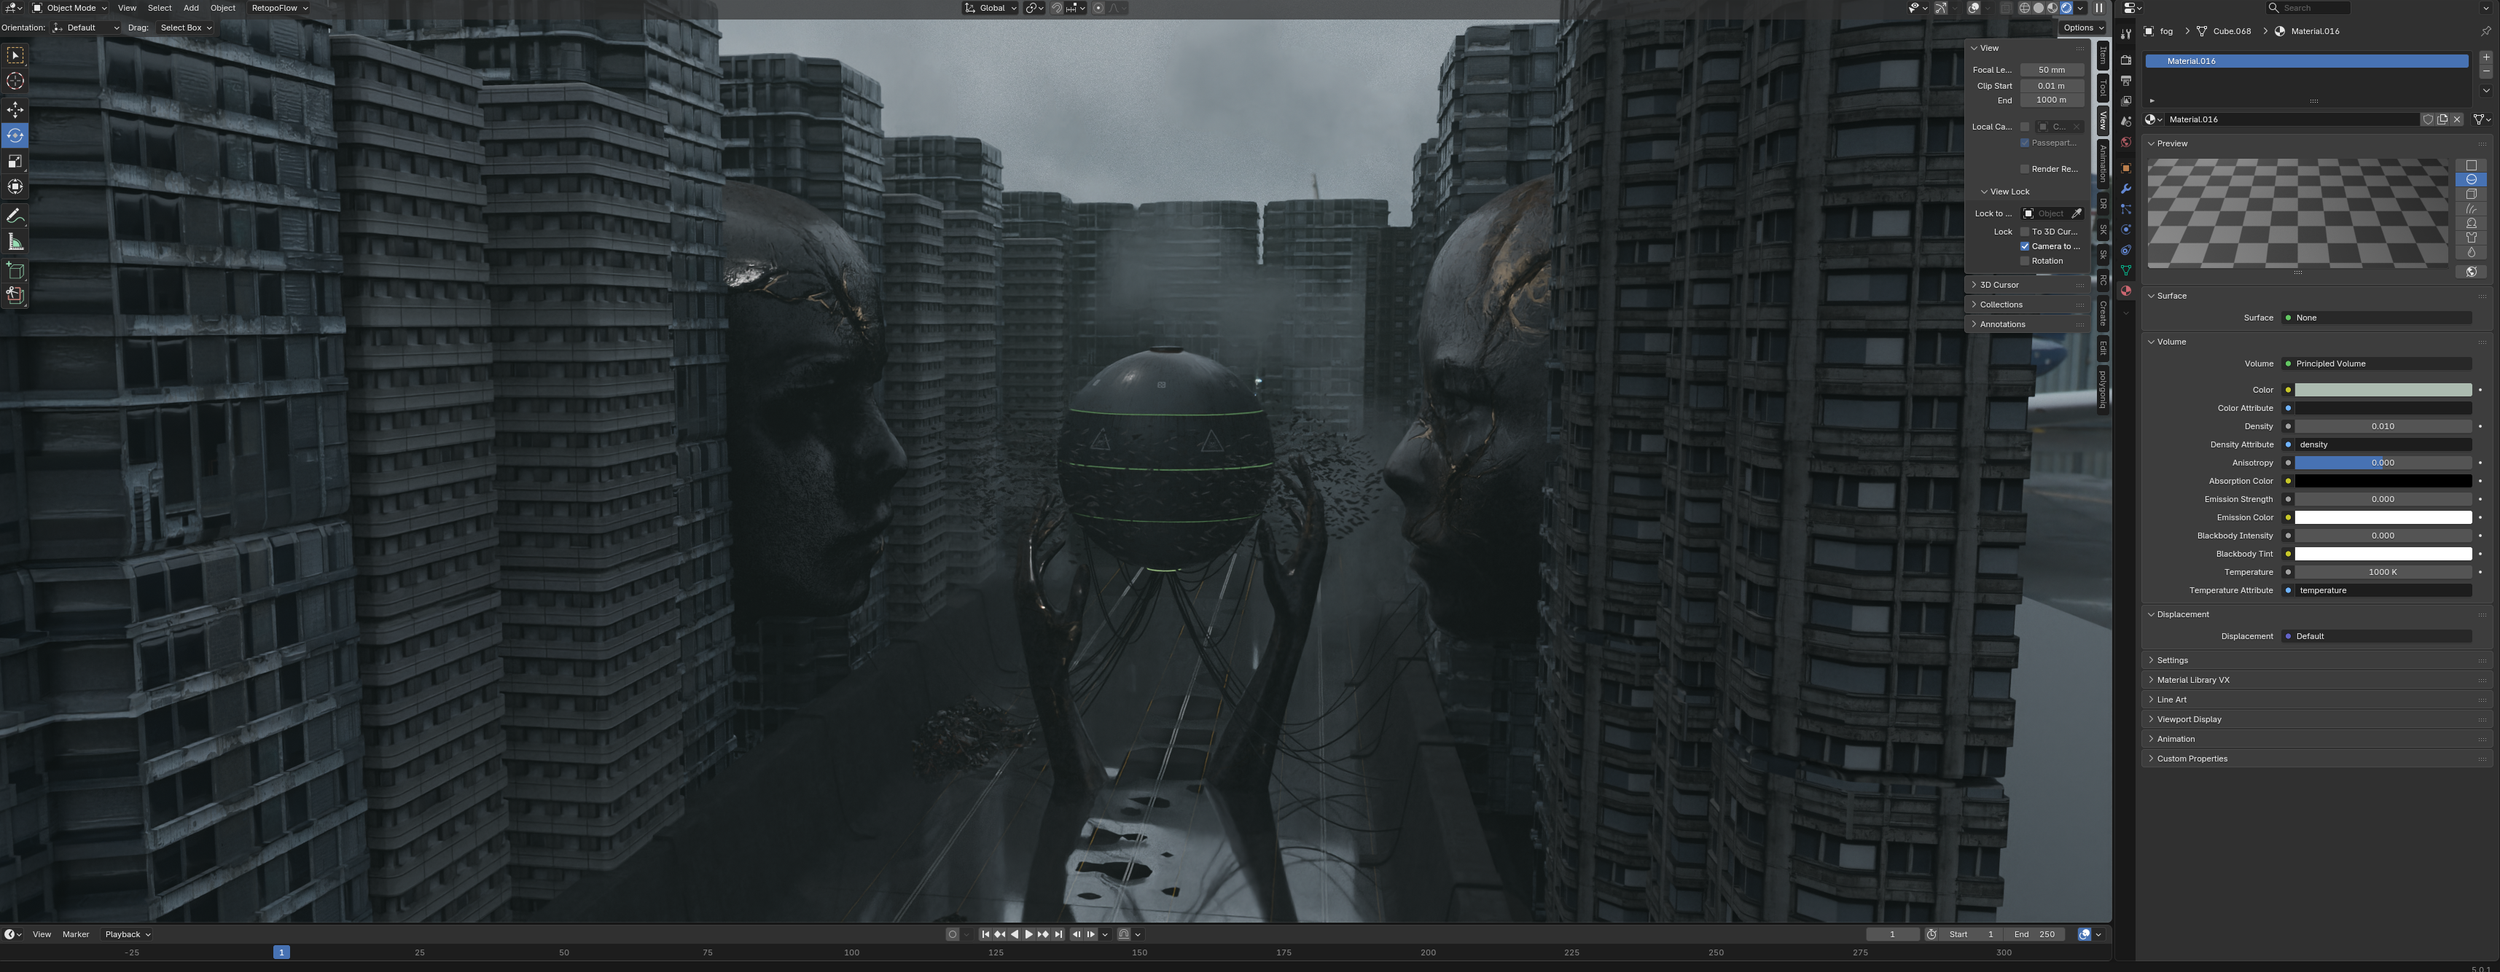Image resolution: width=2500 pixels, height=972 pixels.
Task: Select sphere preview shape for Material.016
Action: [2472, 179]
